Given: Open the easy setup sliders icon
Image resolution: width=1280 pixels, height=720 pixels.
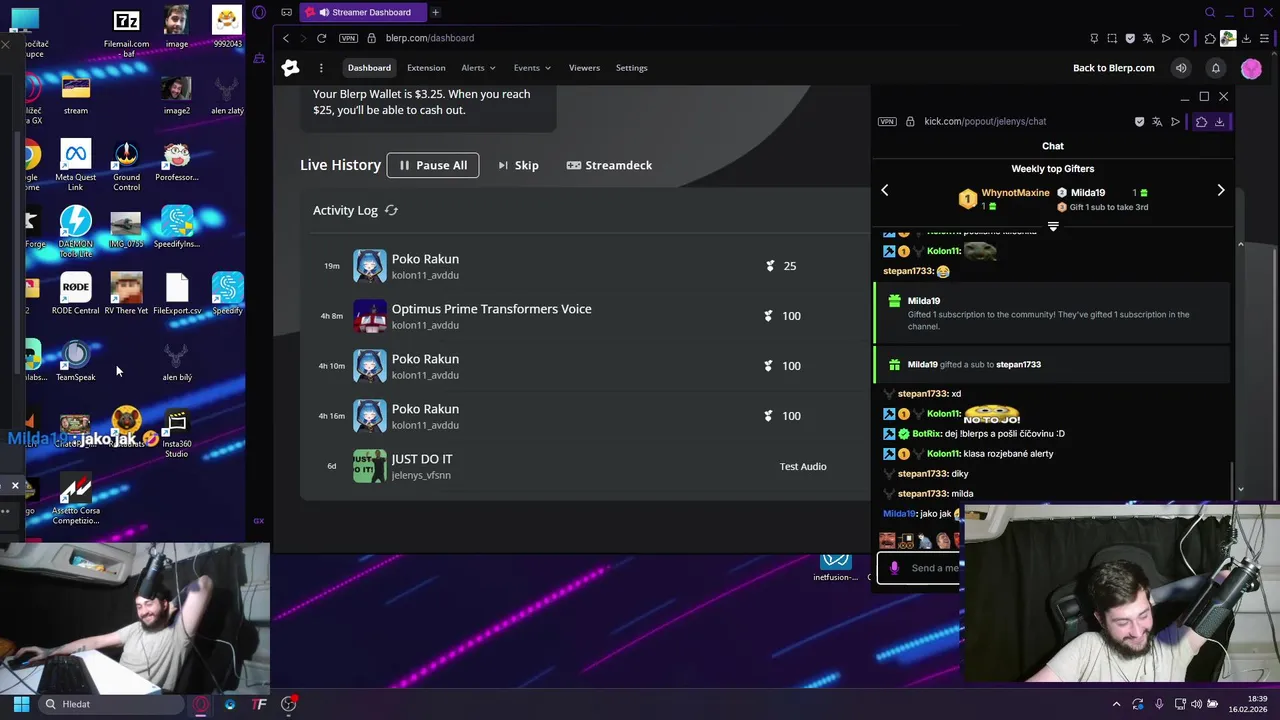Looking at the screenshot, I should (1264, 38).
